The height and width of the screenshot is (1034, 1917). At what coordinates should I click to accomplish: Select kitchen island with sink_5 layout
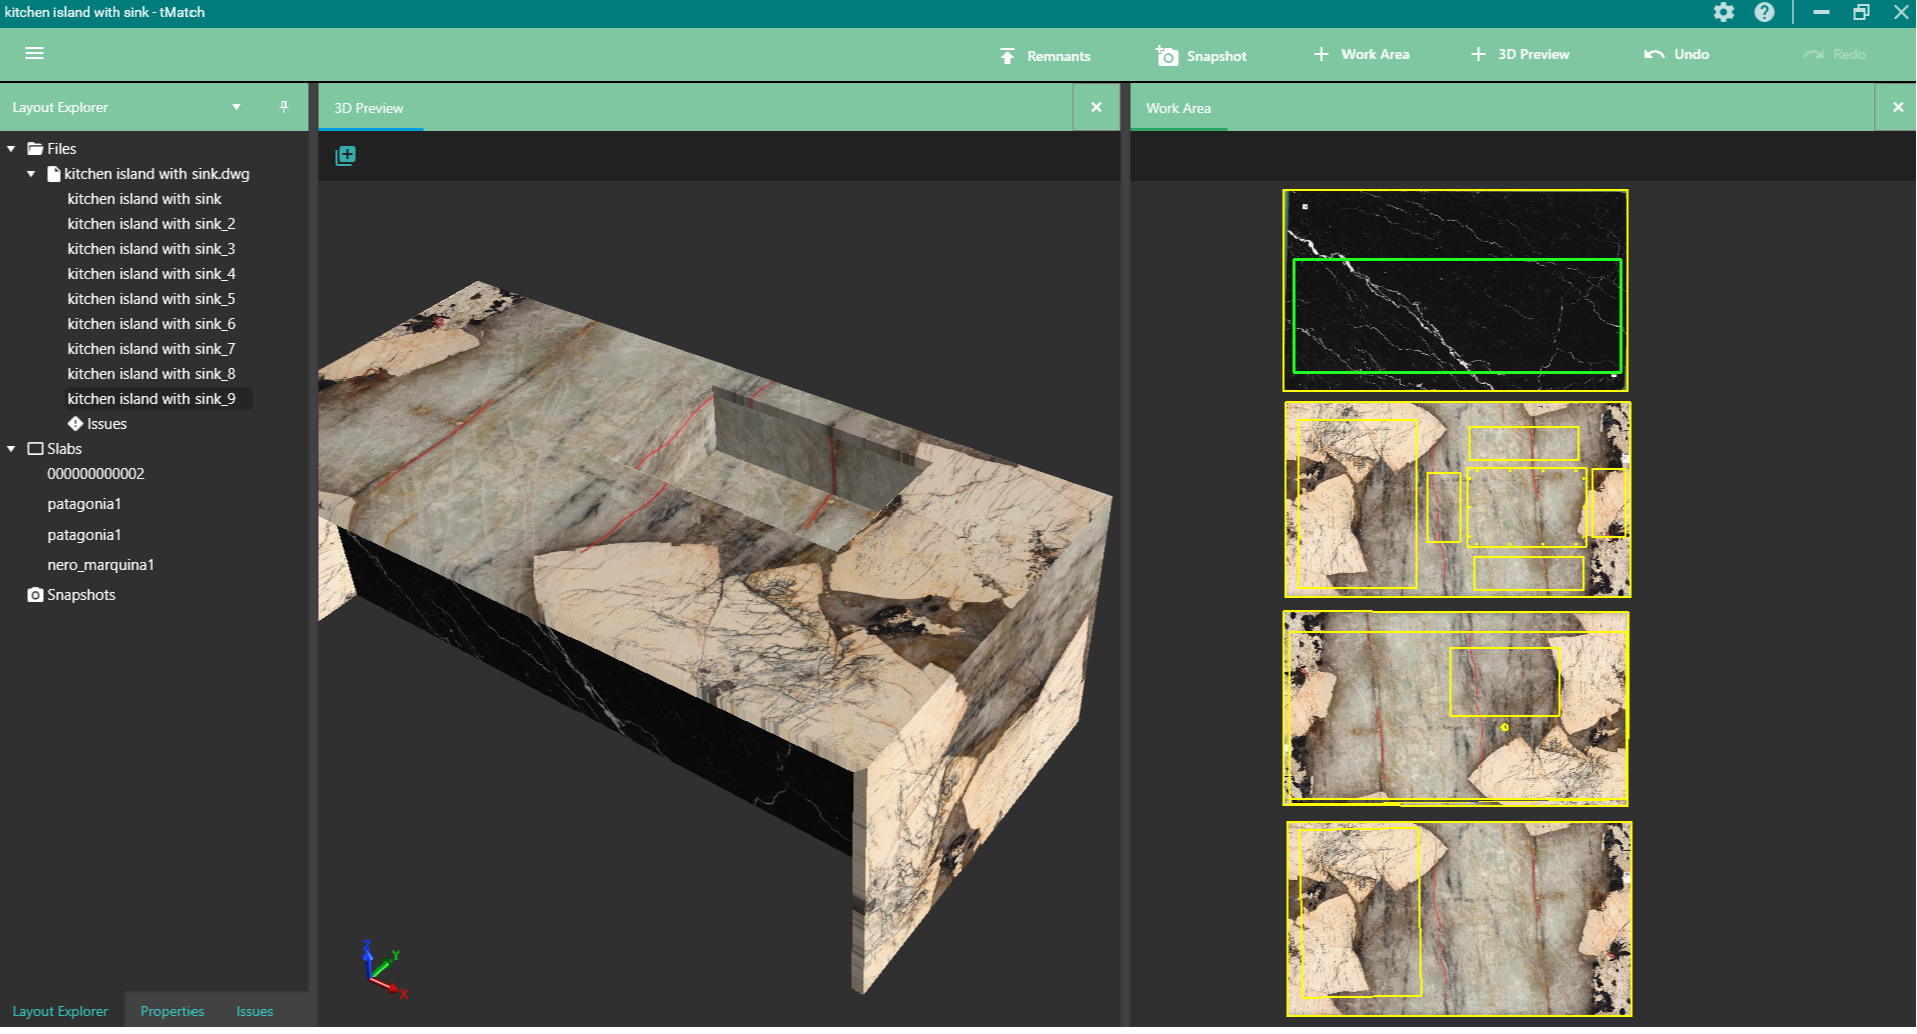click(x=151, y=299)
